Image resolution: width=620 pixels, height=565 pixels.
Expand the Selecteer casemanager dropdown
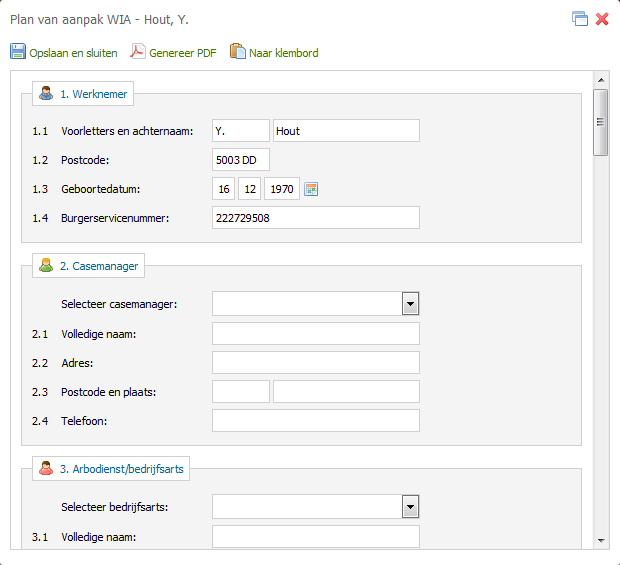point(410,304)
